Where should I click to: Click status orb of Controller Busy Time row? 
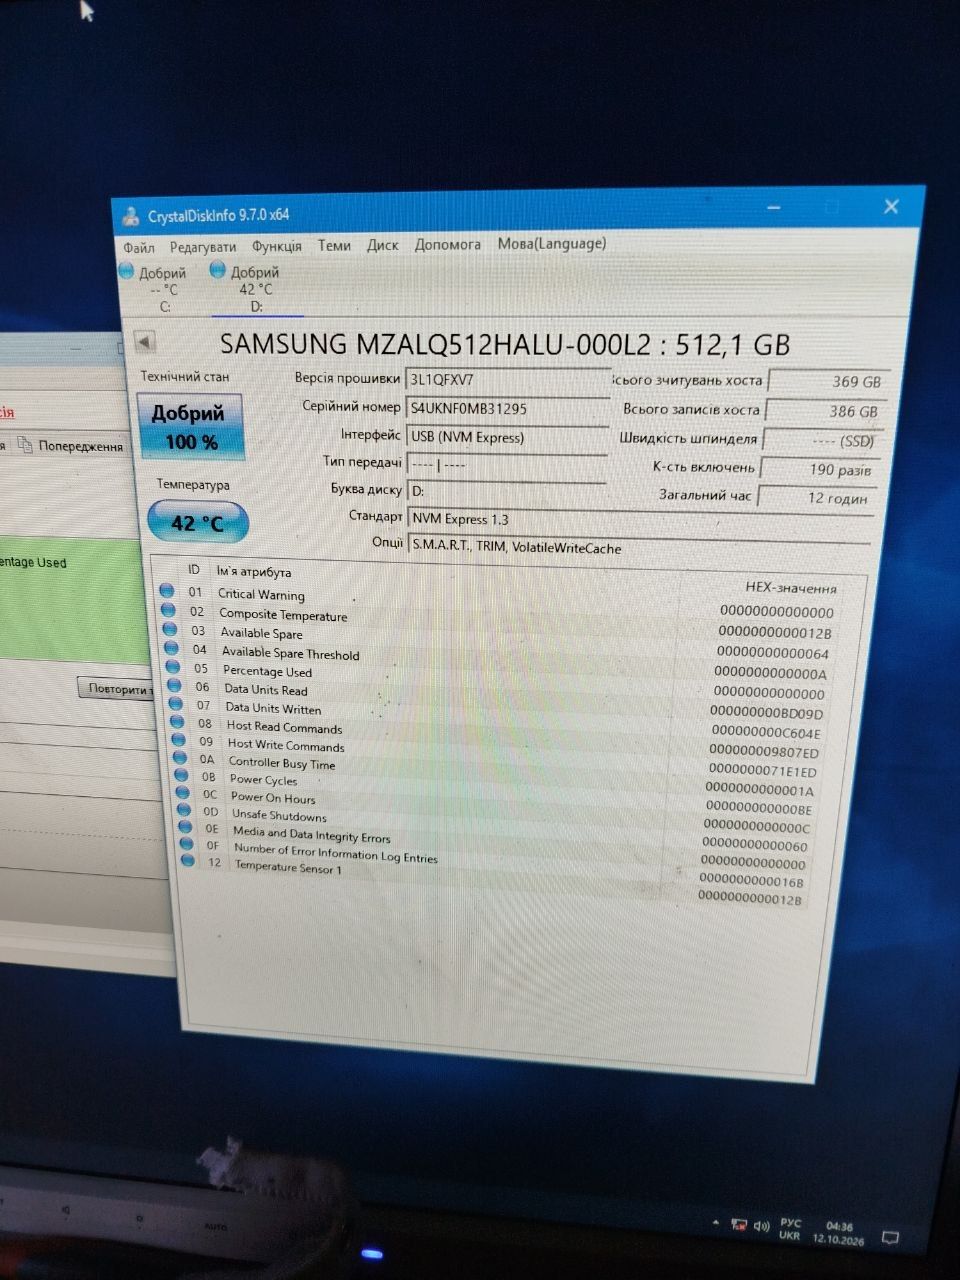click(180, 757)
